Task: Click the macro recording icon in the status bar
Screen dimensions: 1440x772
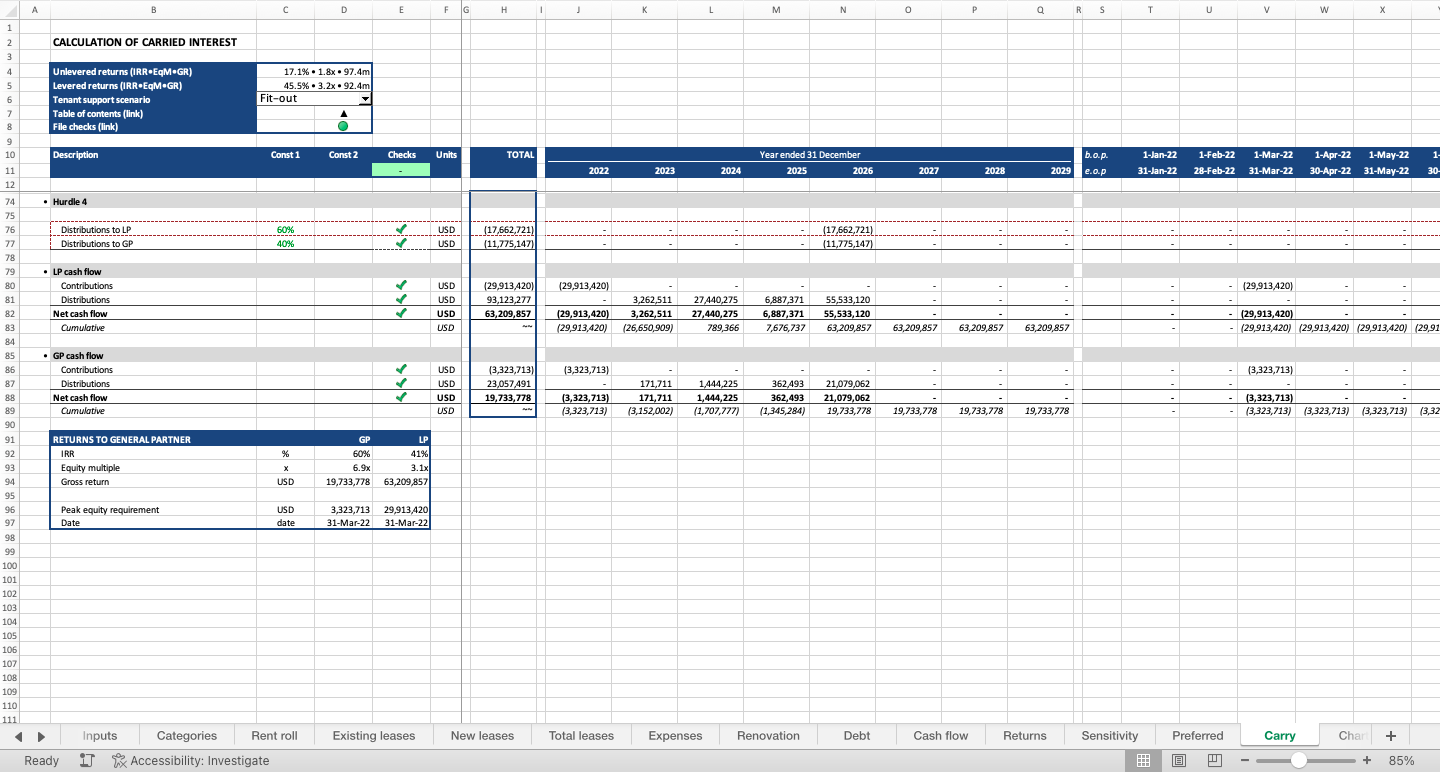Action: click(87, 761)
